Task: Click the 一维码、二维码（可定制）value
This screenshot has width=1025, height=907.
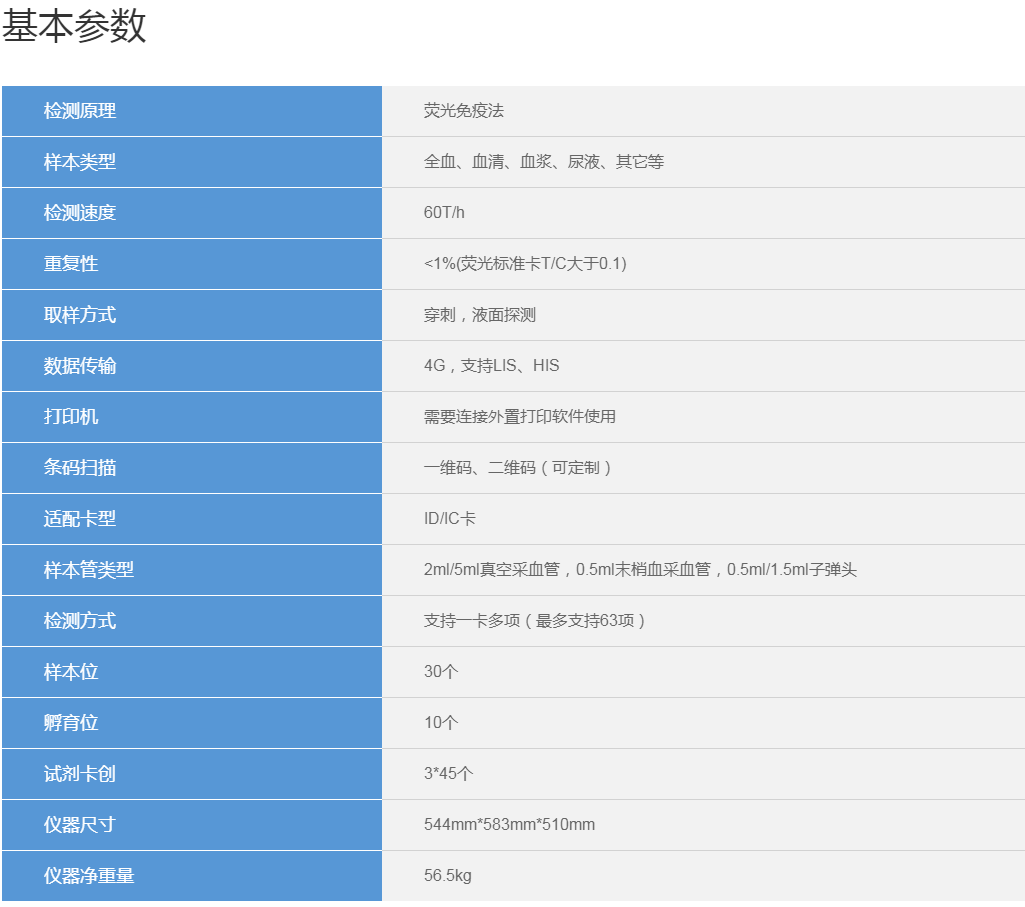Action: tap(518, 468)
